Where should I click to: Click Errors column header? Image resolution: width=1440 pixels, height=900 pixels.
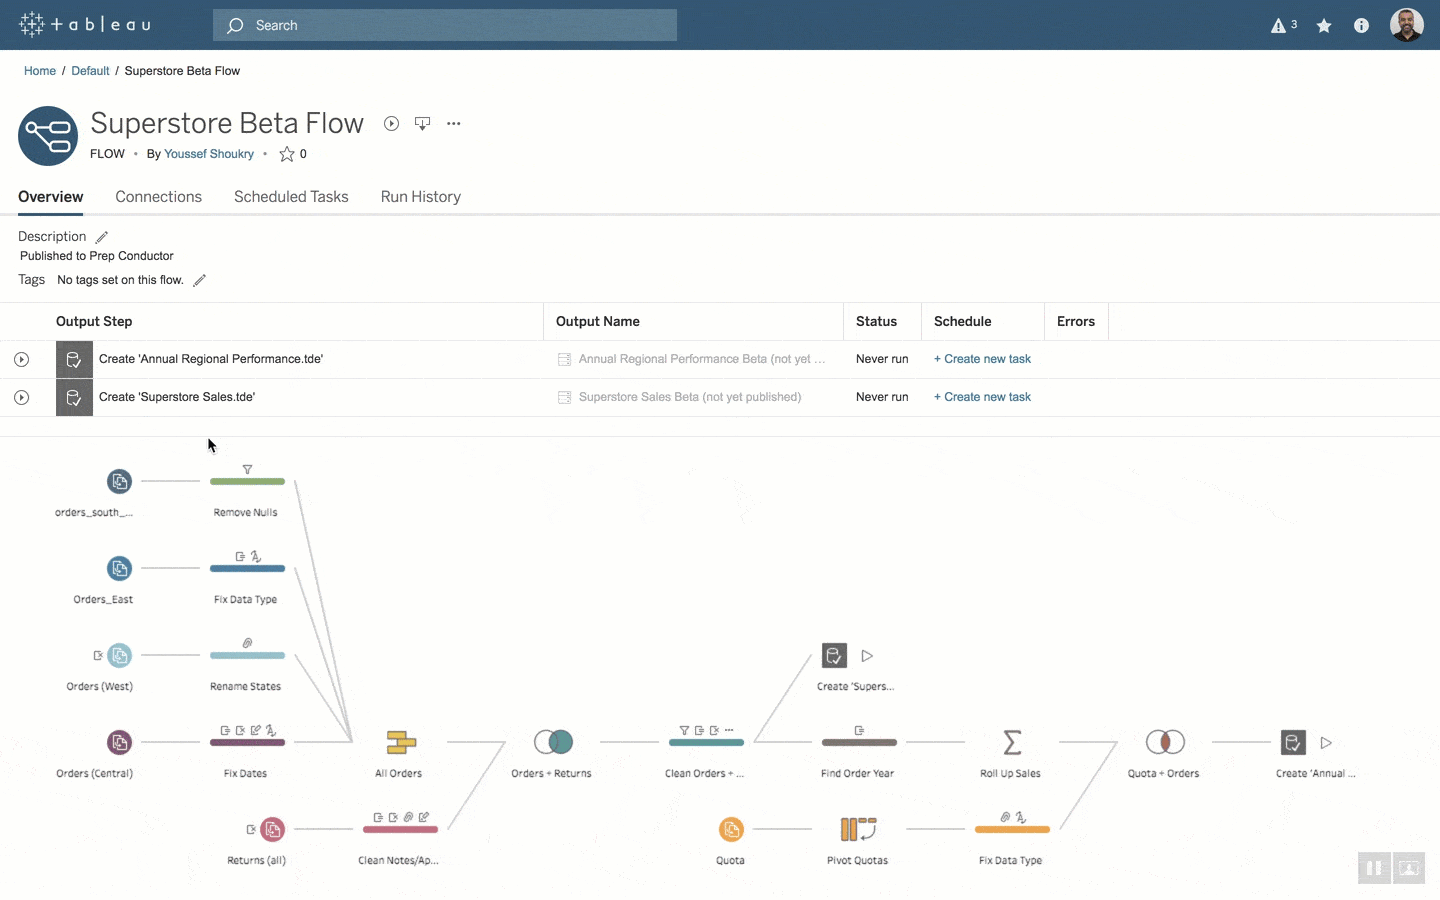(1076, 321)
